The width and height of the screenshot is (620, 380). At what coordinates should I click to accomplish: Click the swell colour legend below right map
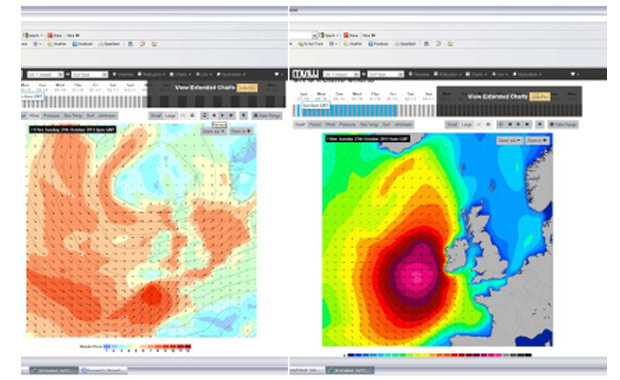439,355
